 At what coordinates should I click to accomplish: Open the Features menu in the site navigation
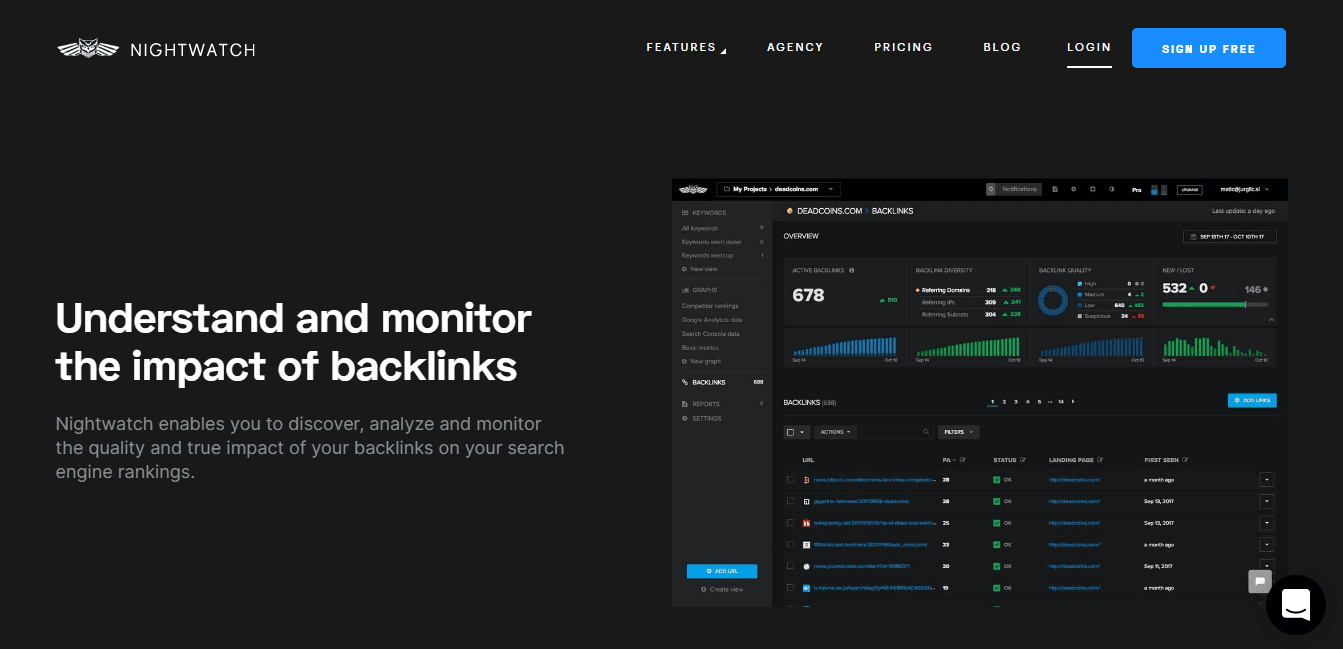click(x=686, y=47)
